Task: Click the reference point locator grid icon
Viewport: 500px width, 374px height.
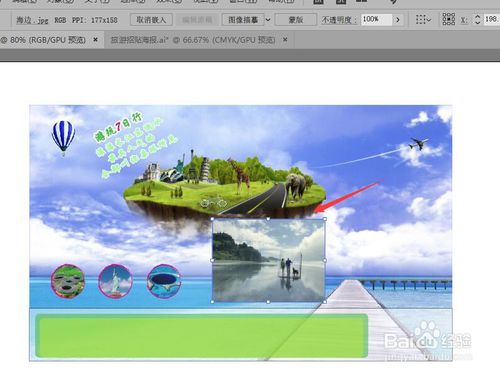Action: point(449,19)
